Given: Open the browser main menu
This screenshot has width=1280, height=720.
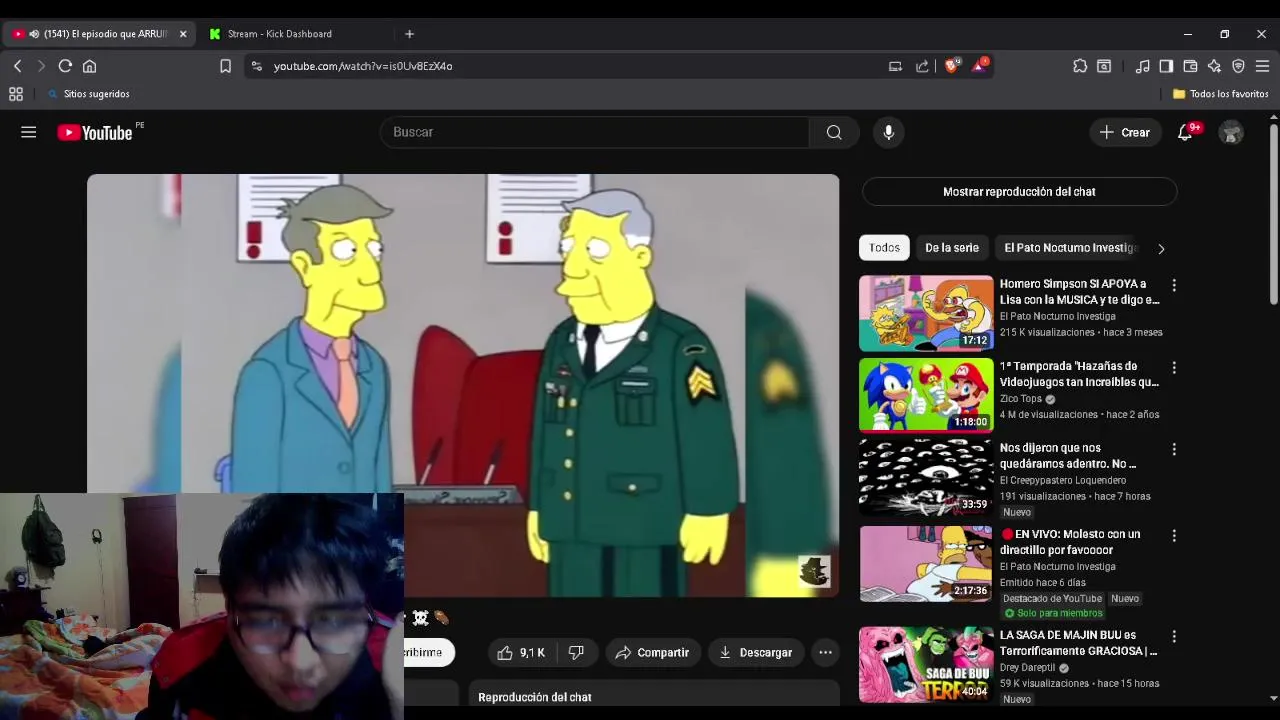Looking at the screenshot, I should pos(1262,66).
